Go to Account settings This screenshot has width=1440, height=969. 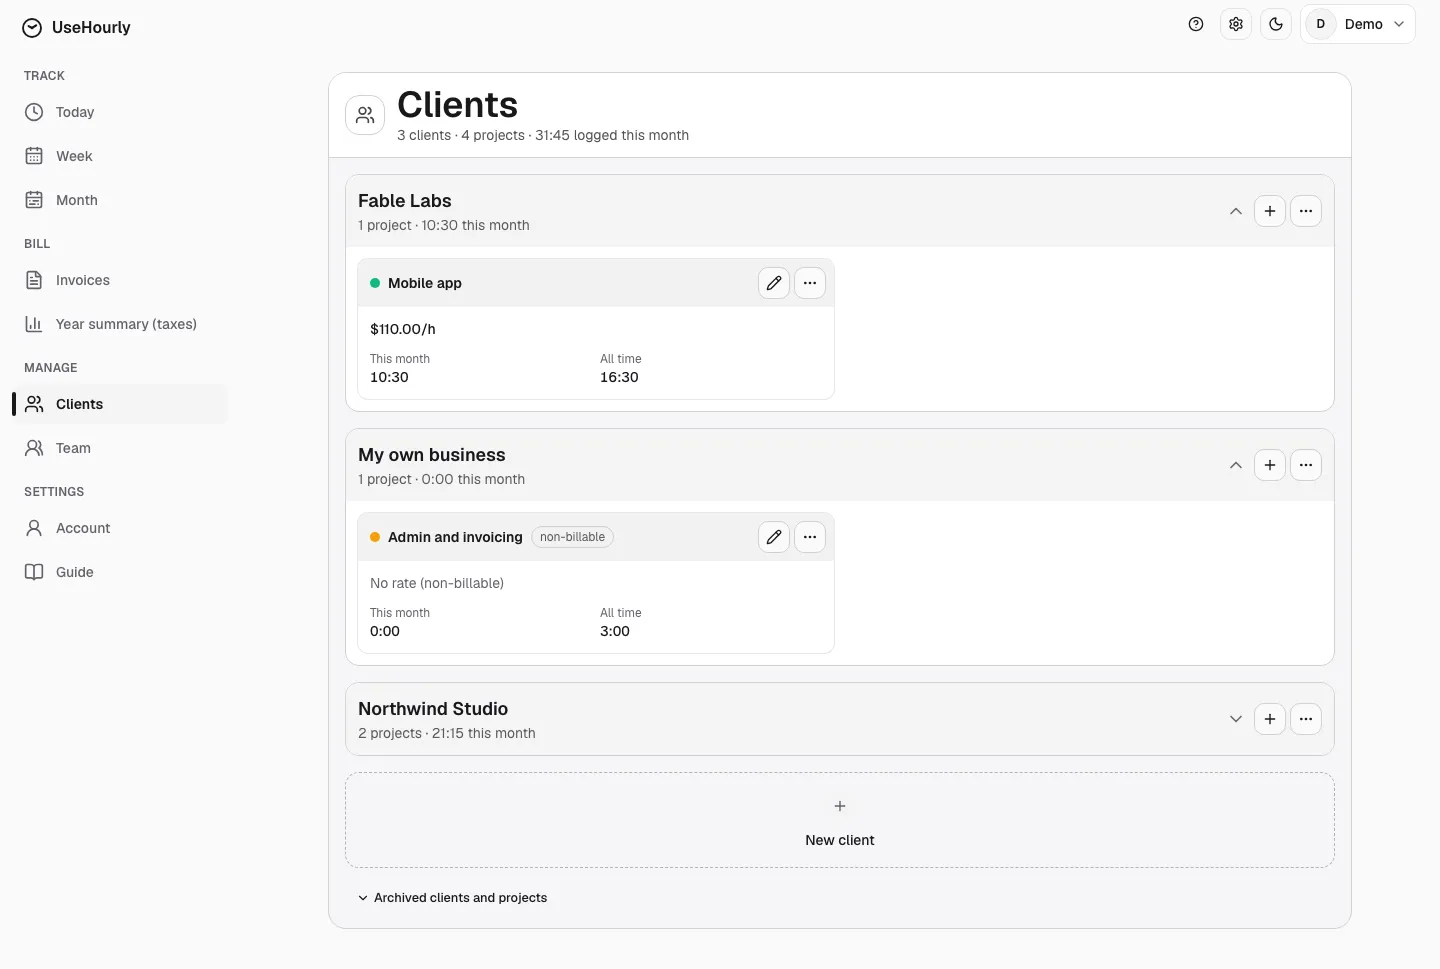coord(120,528)
